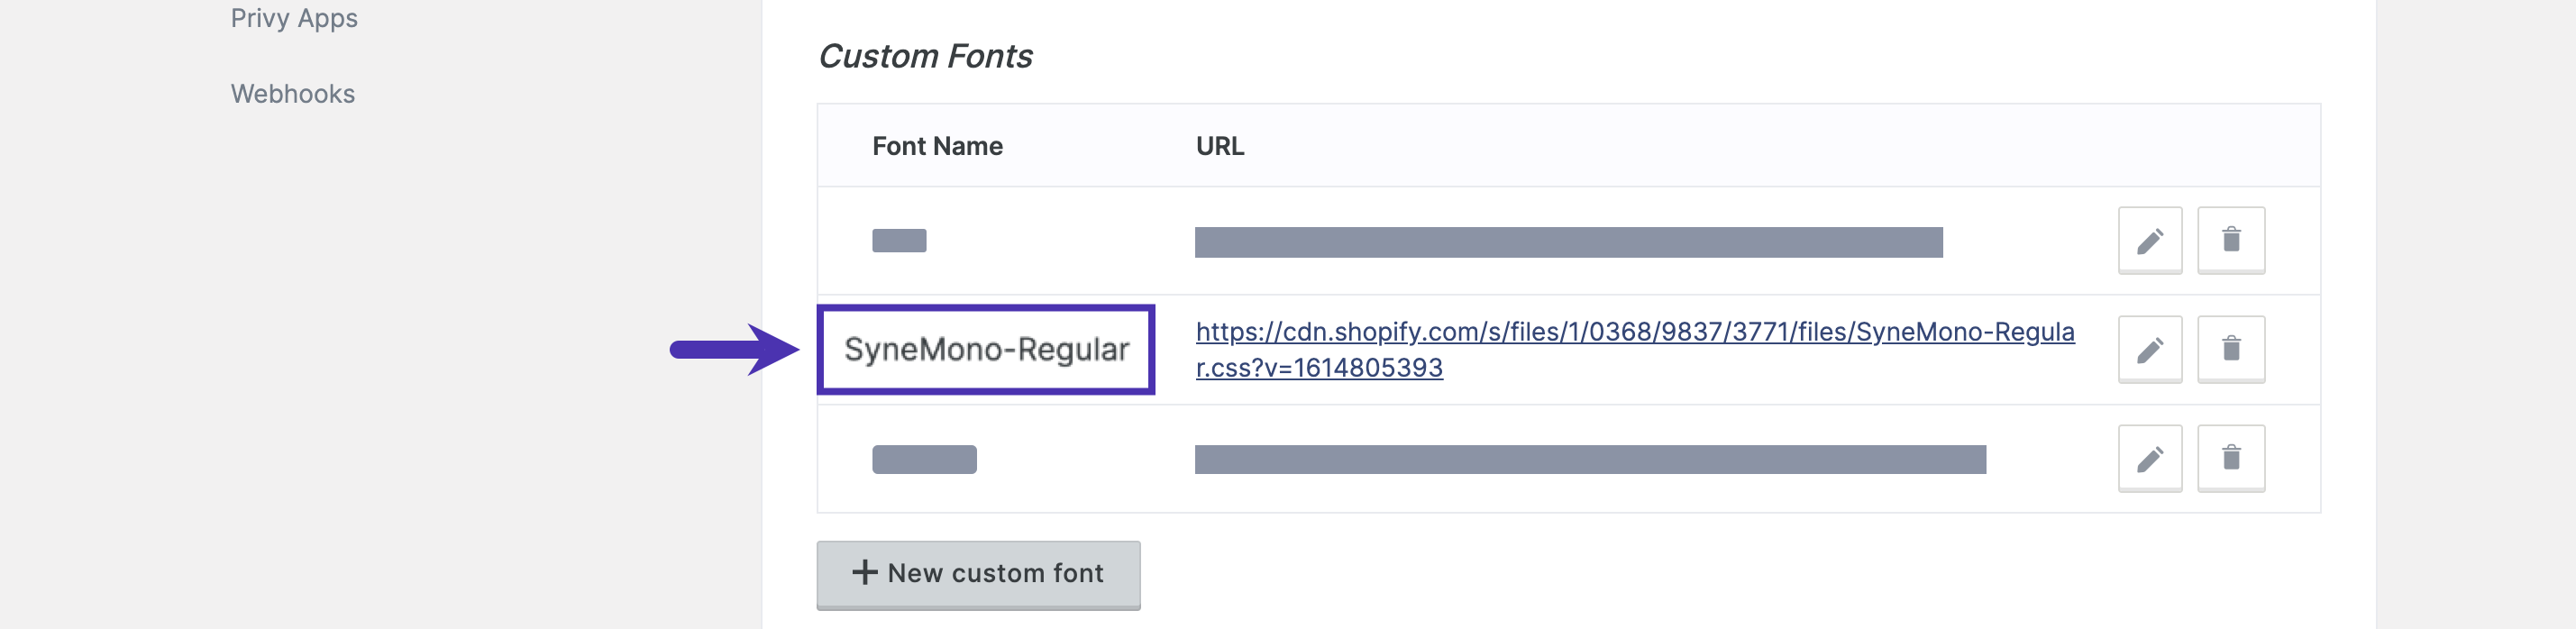The width and height of the screenshot is (2576, 629).
Task: Click the Font Name column header
Action: (937, 146)
